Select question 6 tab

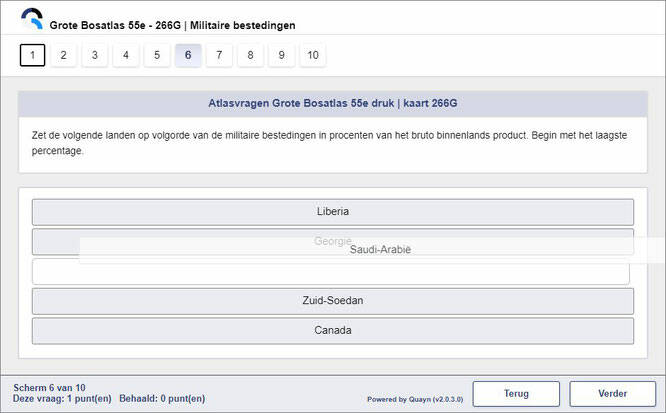pyautogui.click(x=188, y=55)
